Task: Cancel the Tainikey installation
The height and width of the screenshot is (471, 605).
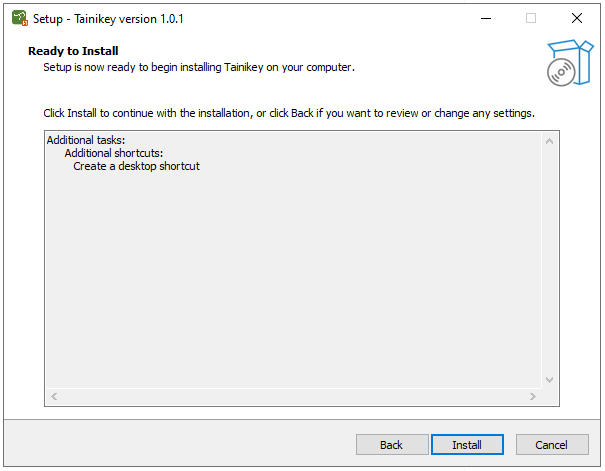Action: point(551,445)
